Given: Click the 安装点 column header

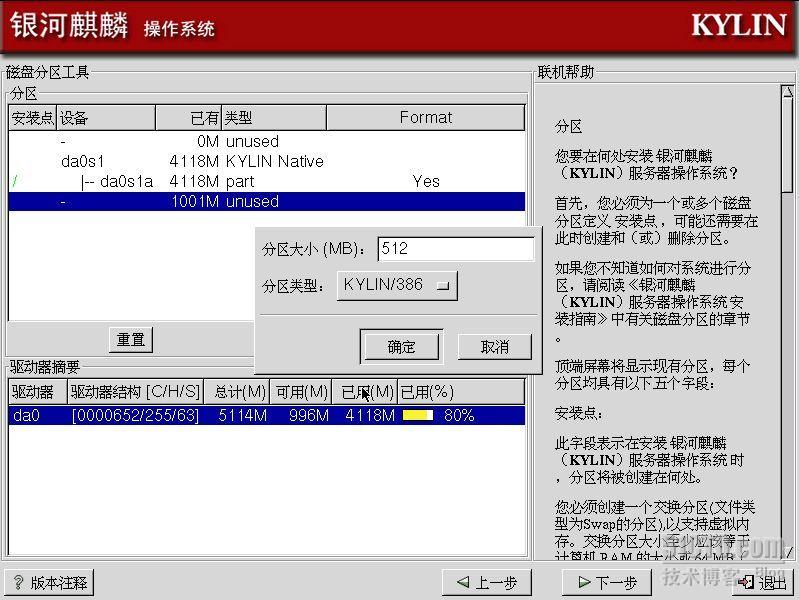Looking at the screenshot, I should [32, 118].
